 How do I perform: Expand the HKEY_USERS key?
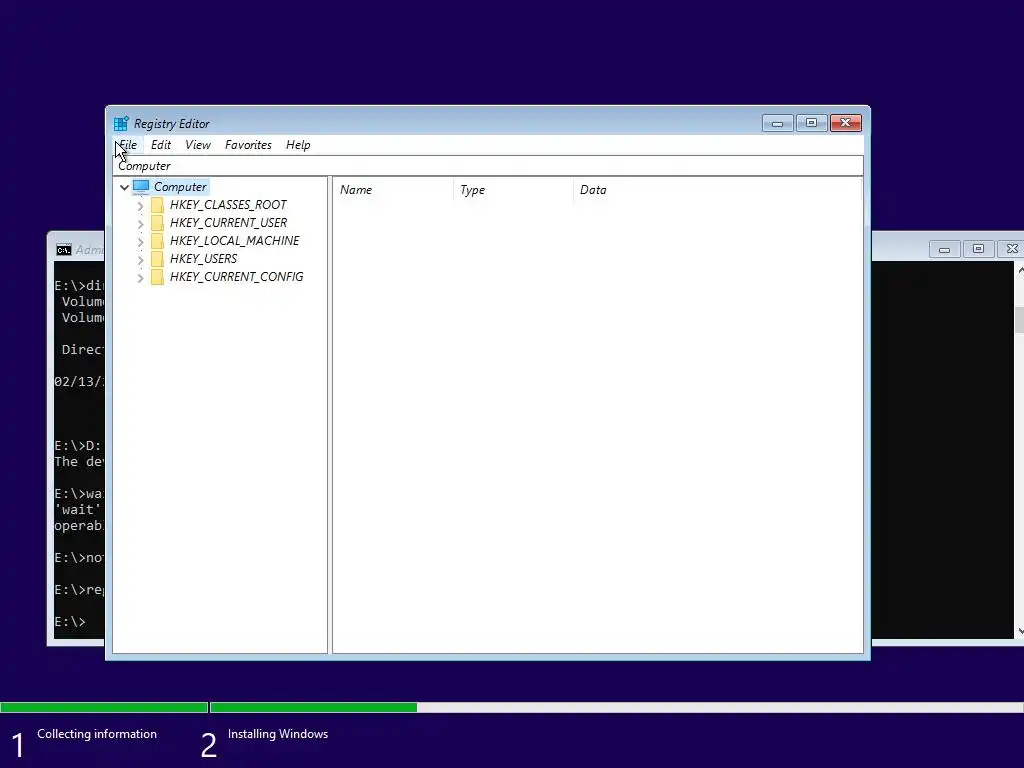140,260
